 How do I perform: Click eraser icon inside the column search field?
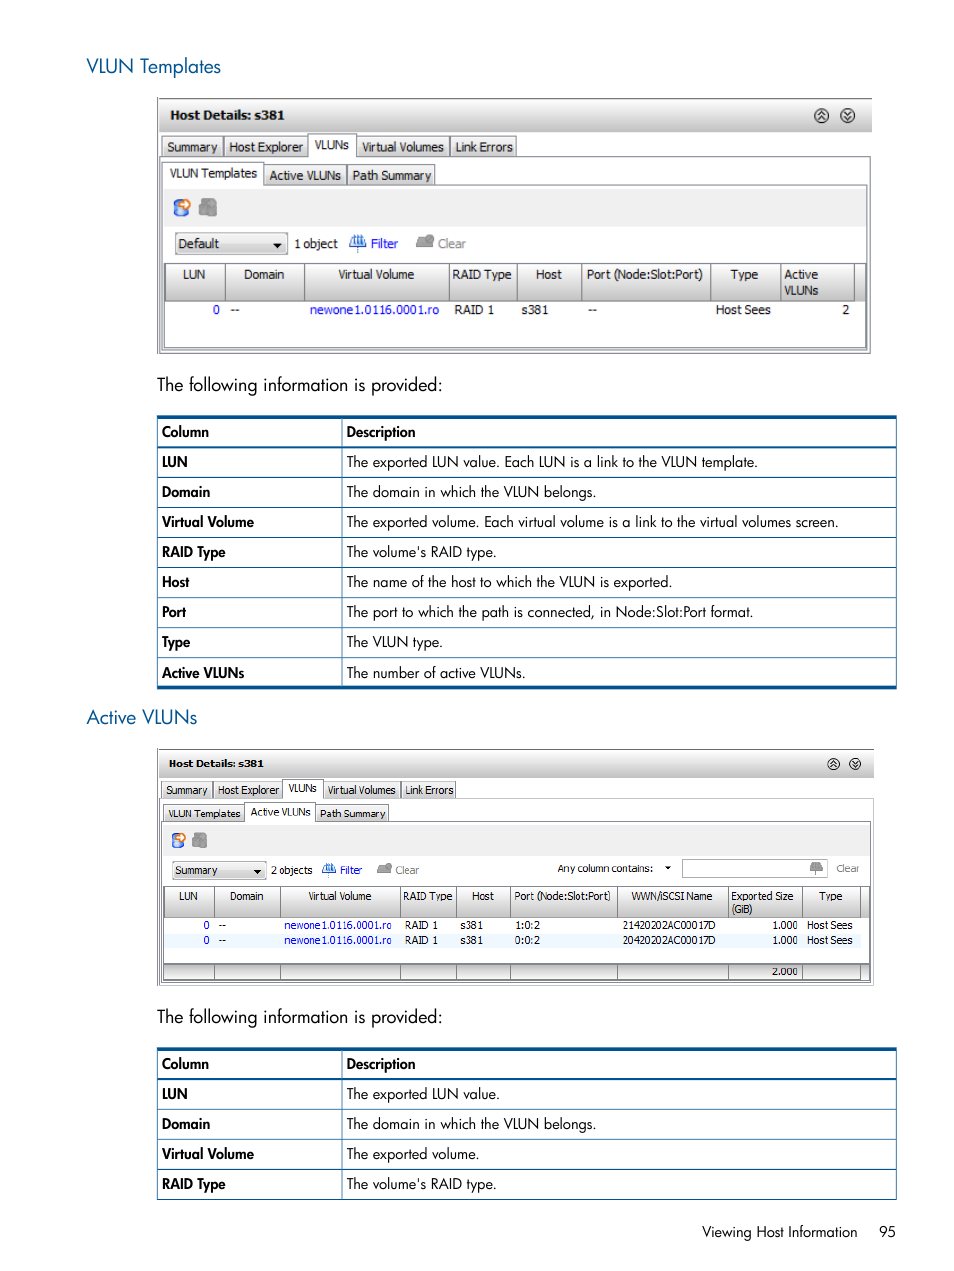[817, 868]
